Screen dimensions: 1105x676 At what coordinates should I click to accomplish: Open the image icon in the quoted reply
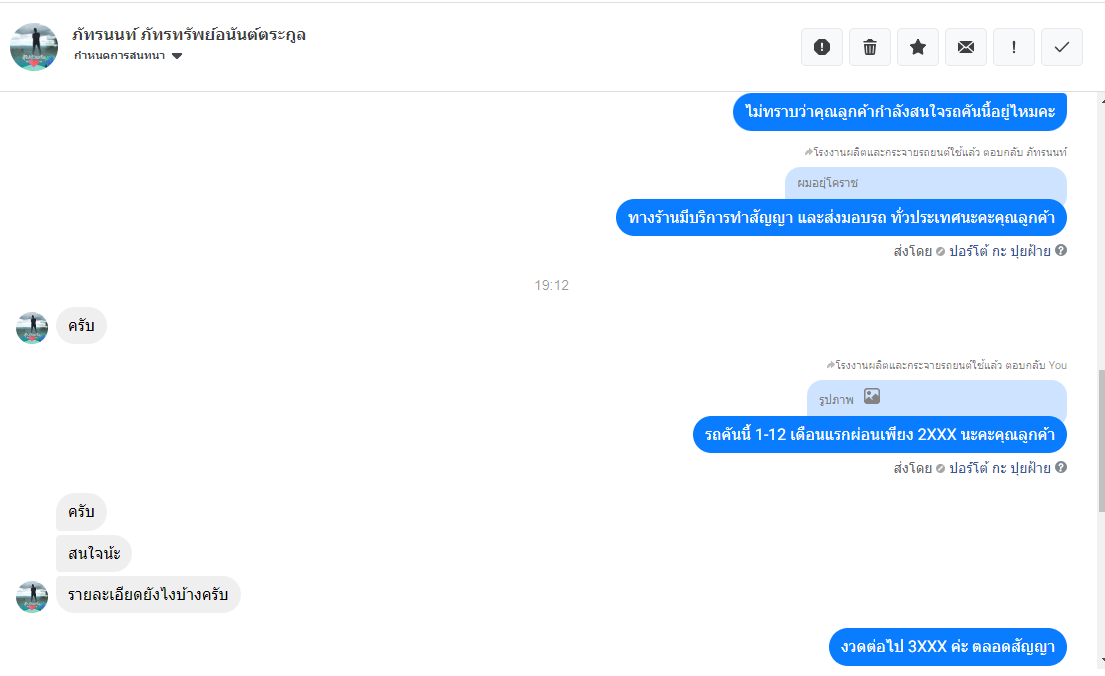pyautogui.click(x=872, y=396)
